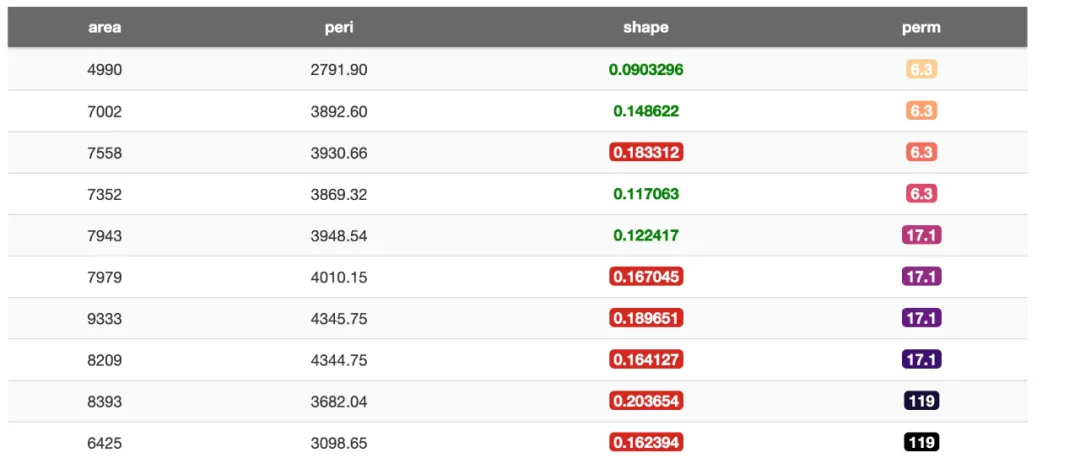The height and width of the screenshot is (469, 1080).
Task: Click peri value 4010.15
Action: [339, 277]
